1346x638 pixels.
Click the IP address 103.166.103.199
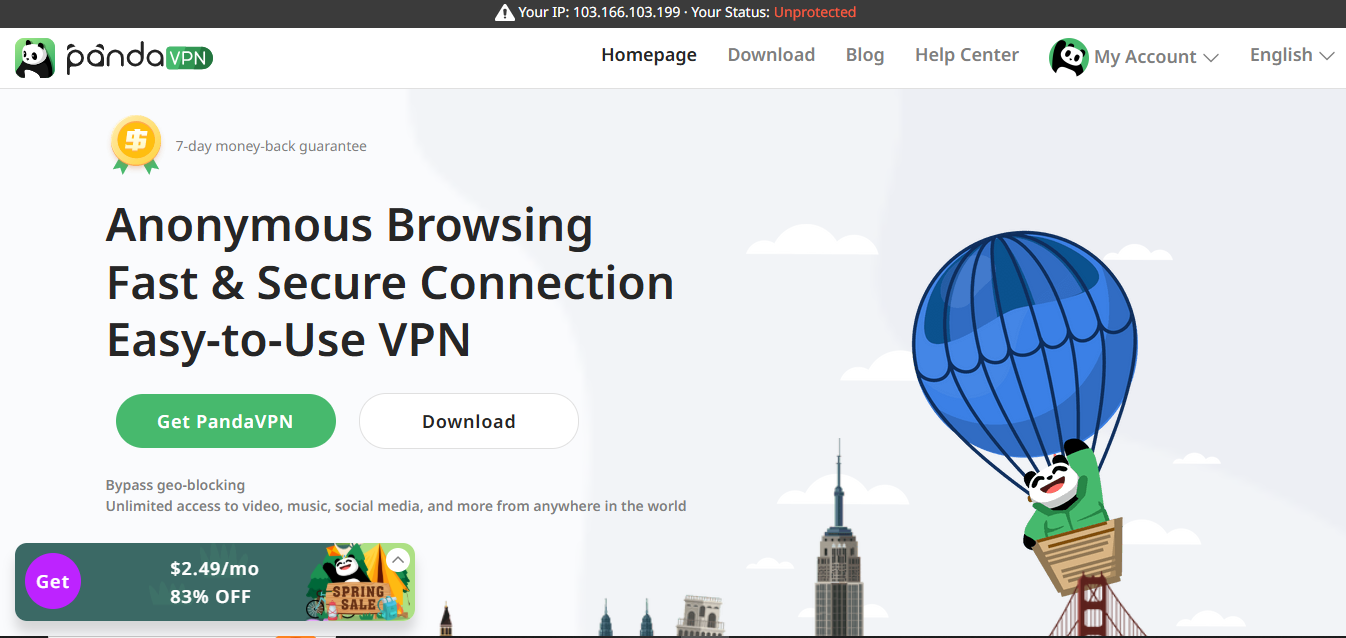click(x=626, y=13)
